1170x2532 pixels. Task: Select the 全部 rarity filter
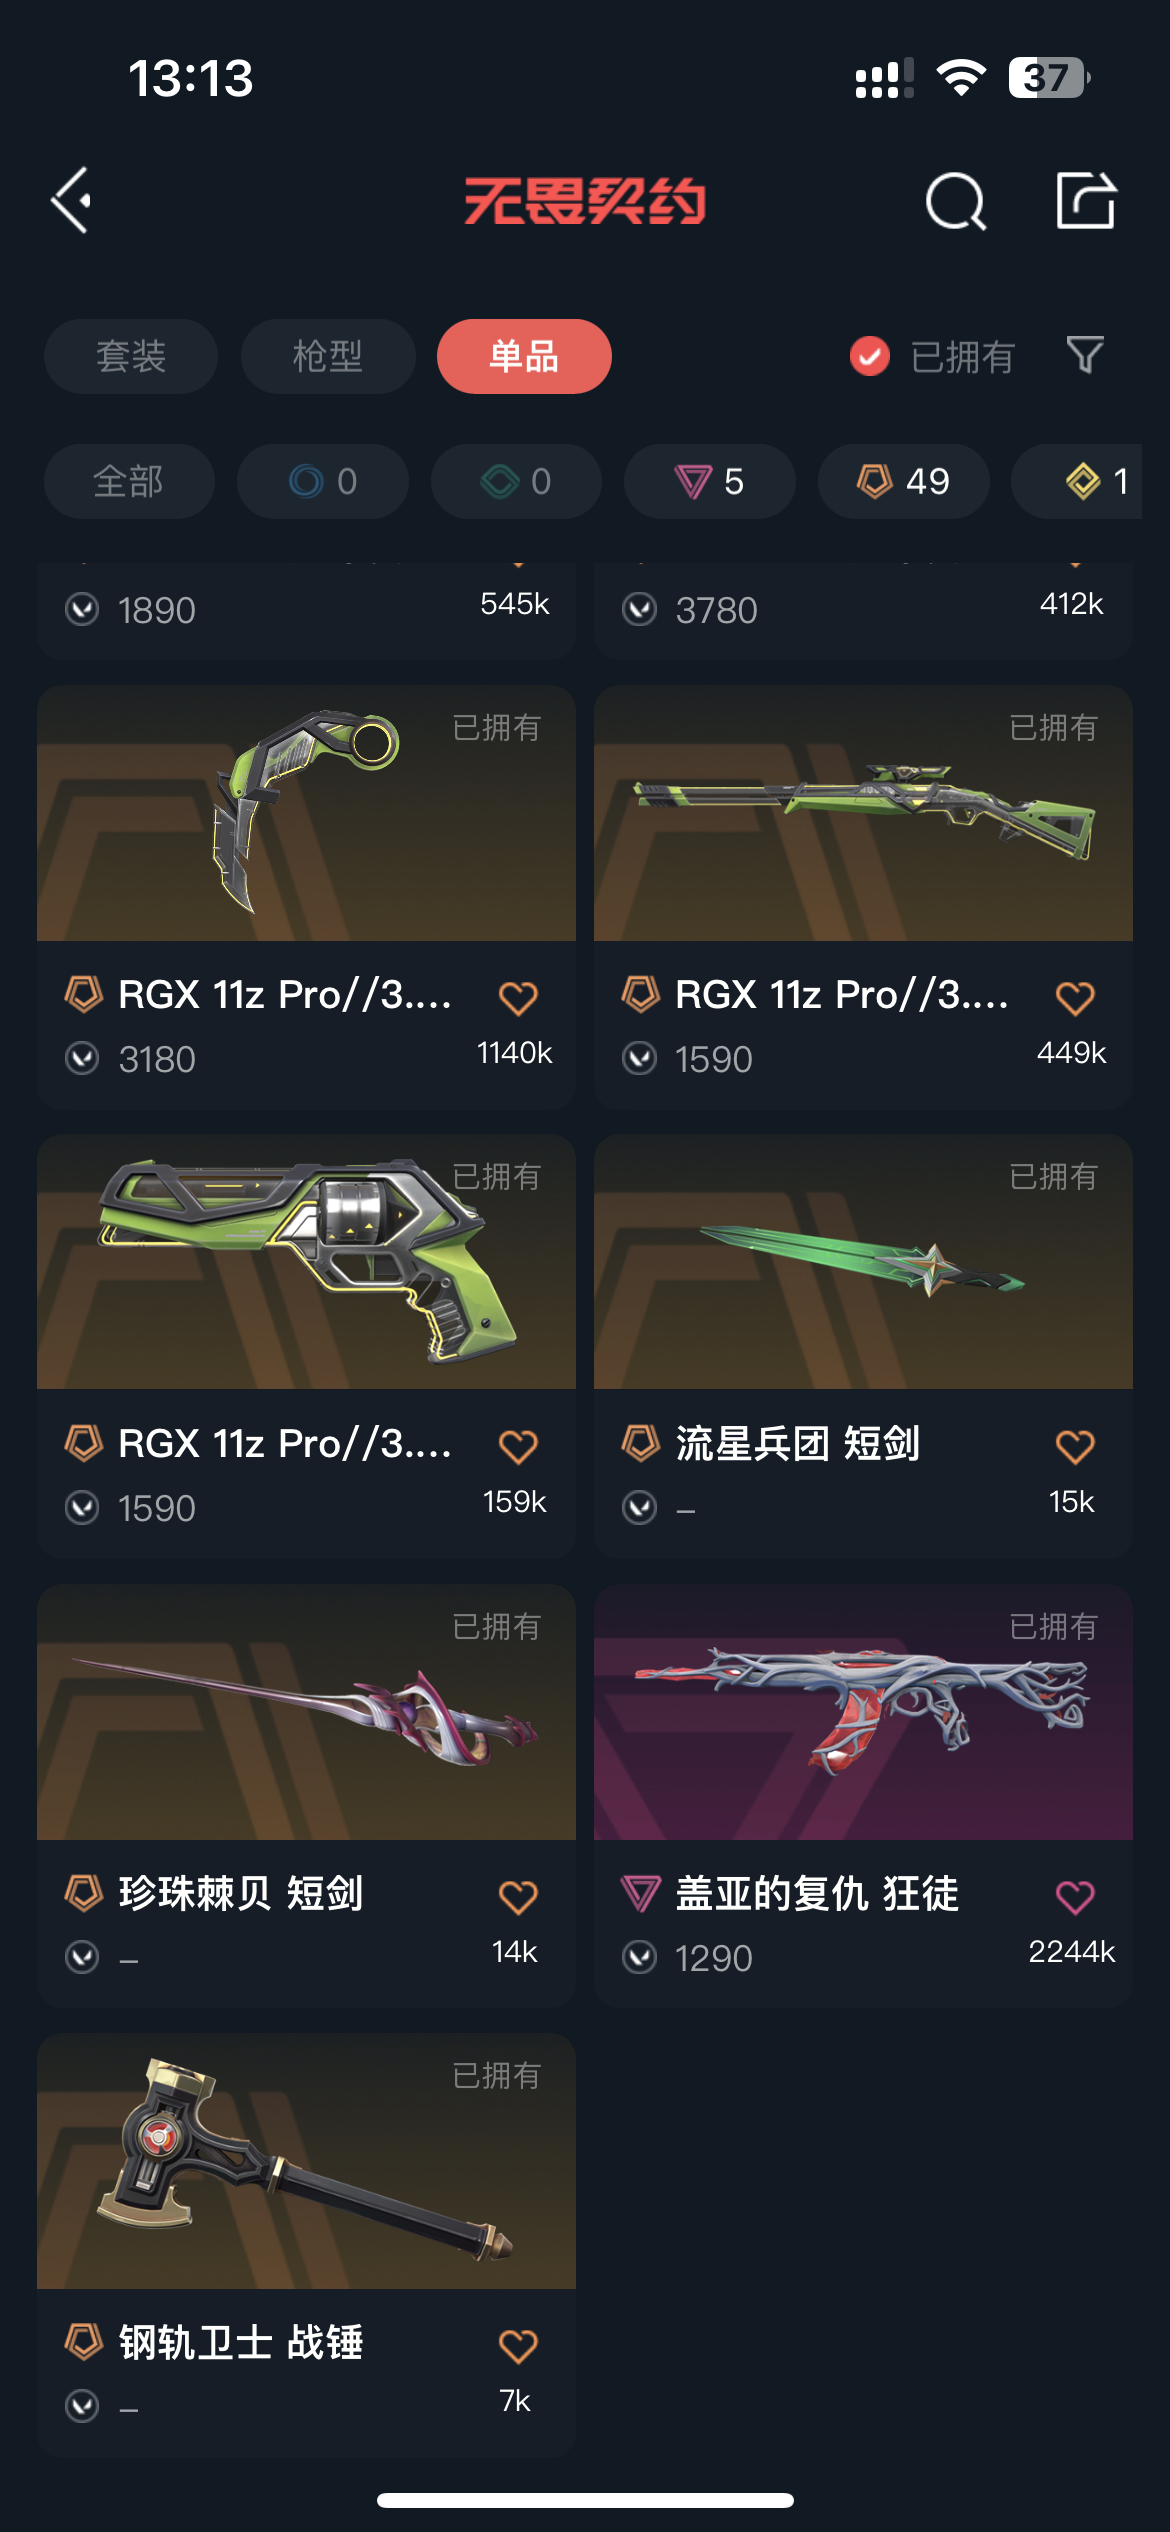(x=129, y=481)
